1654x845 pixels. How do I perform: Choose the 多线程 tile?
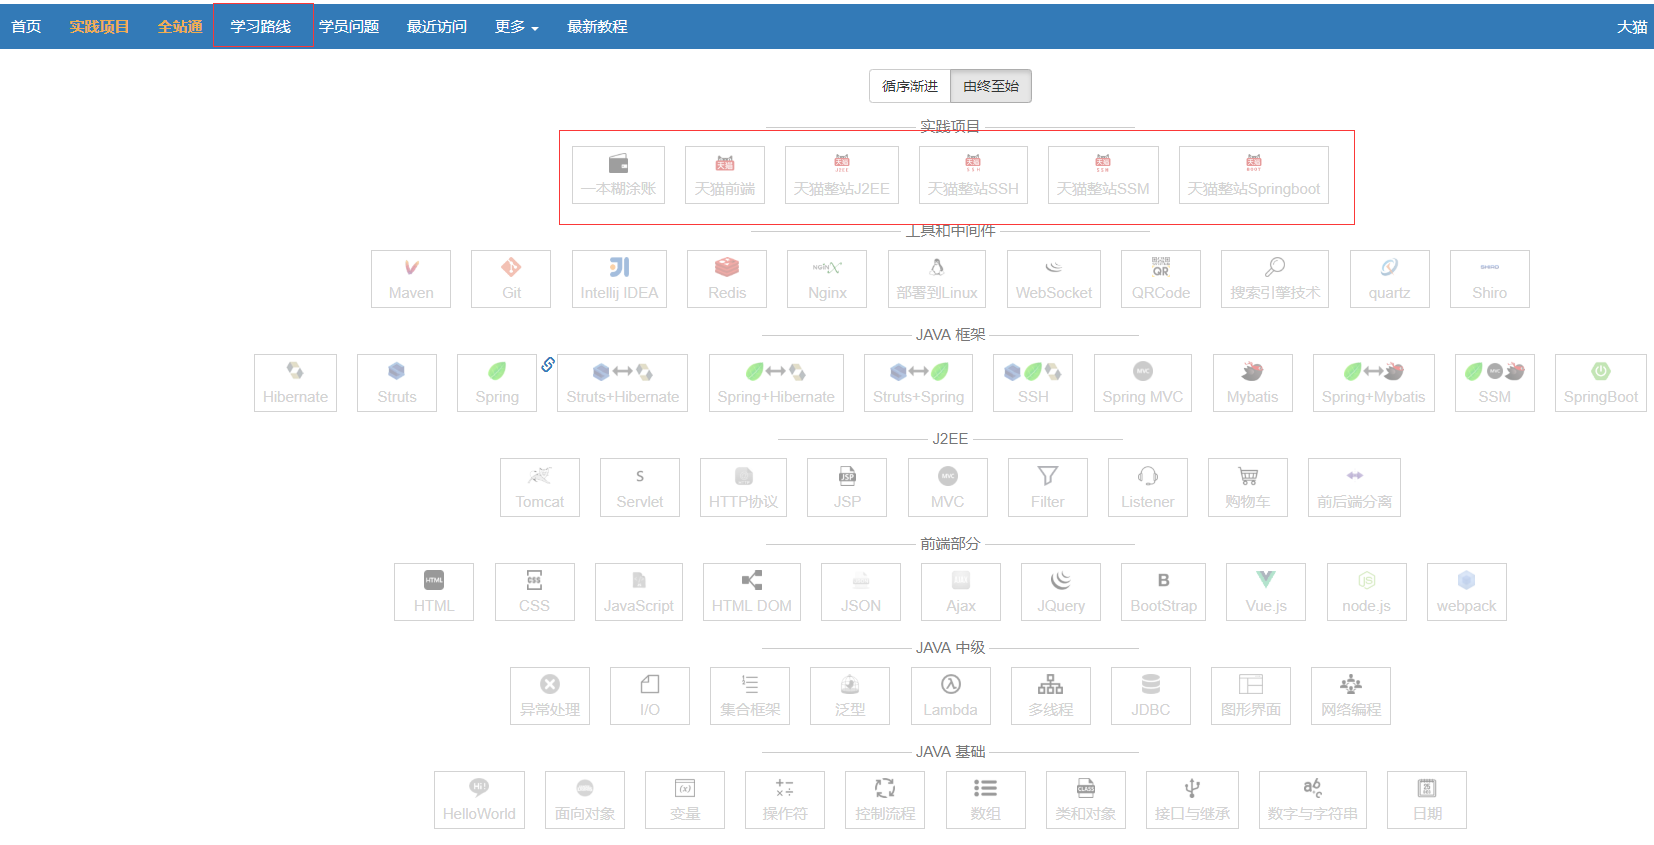tap(1051, 696)
